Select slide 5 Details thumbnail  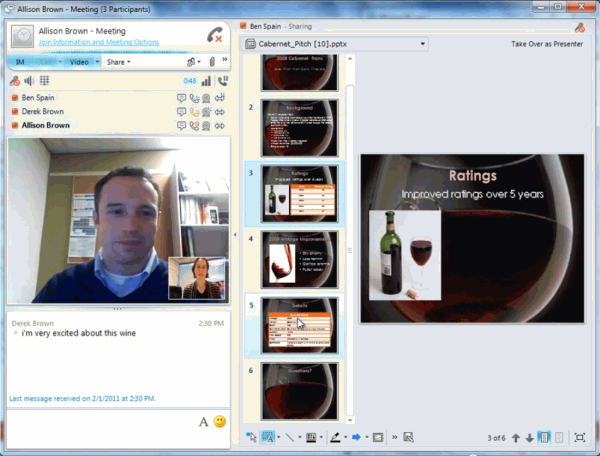tap(300, 325)
